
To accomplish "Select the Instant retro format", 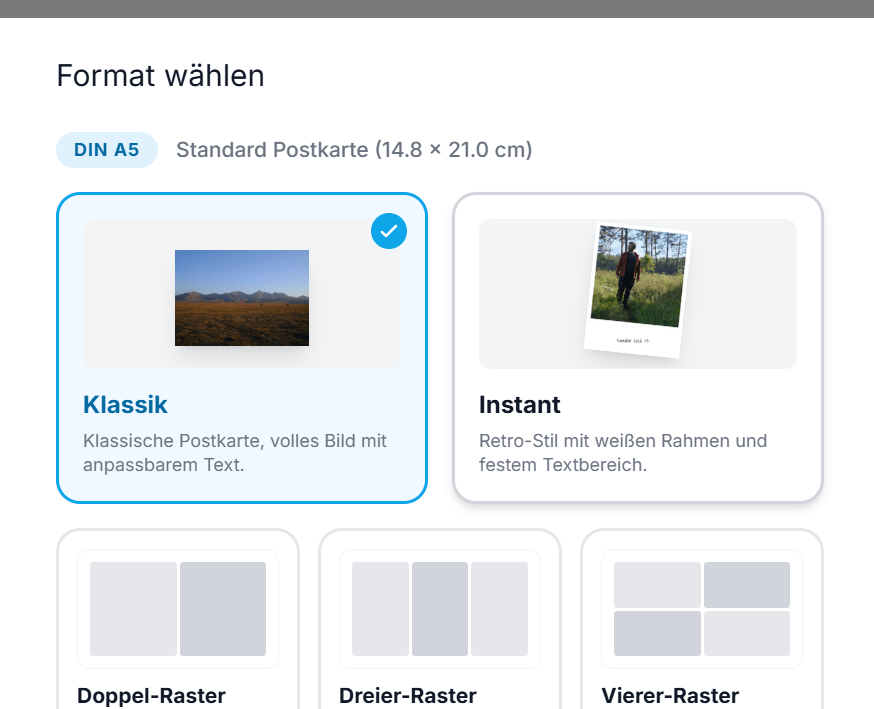I will [x=637, y=346].
